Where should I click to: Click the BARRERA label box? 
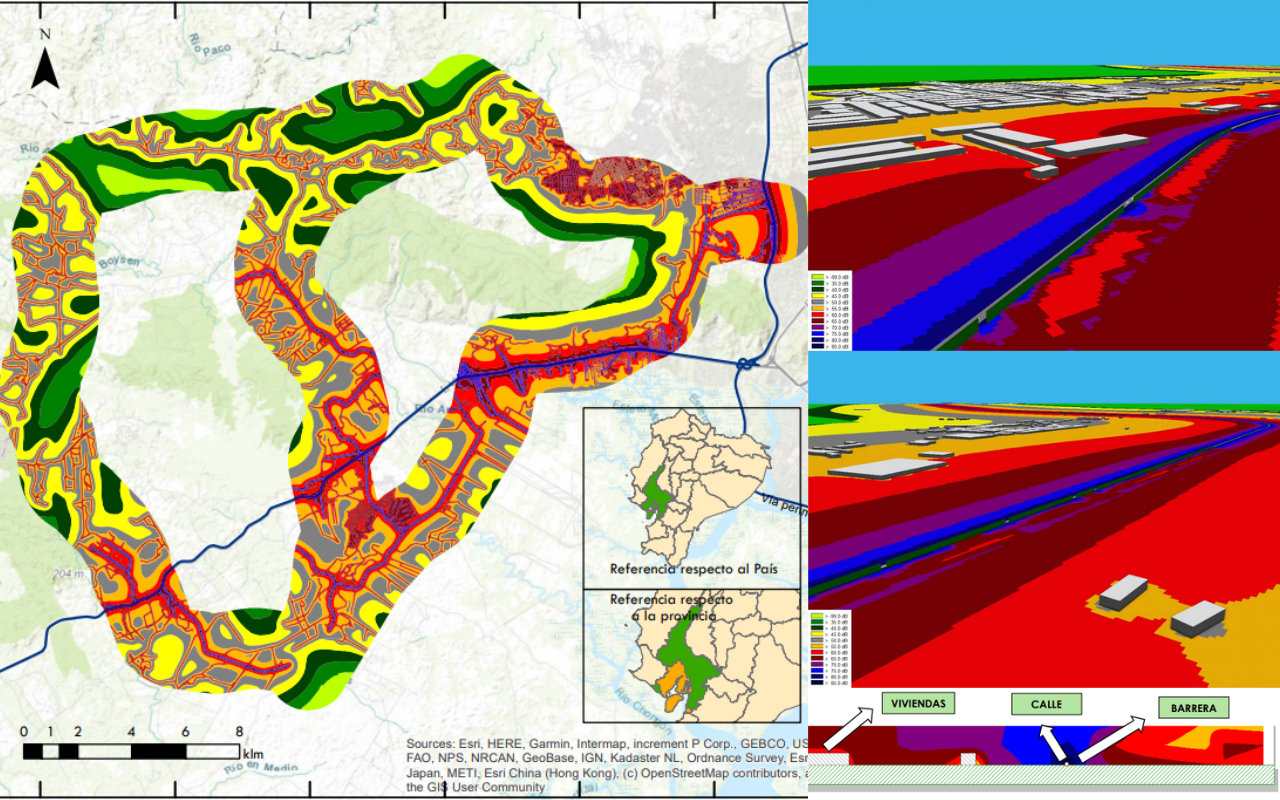1193,708
